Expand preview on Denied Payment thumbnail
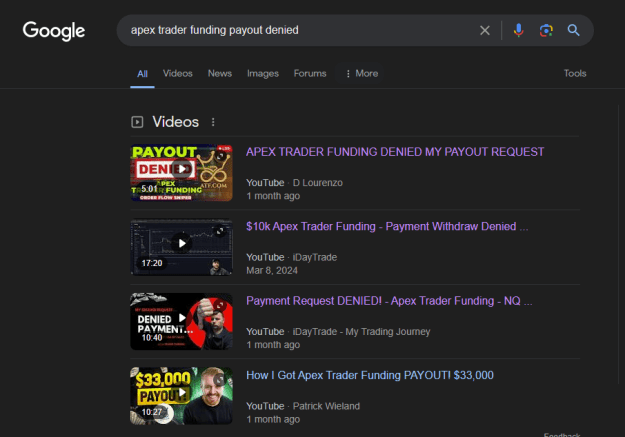 click(220, 305)
